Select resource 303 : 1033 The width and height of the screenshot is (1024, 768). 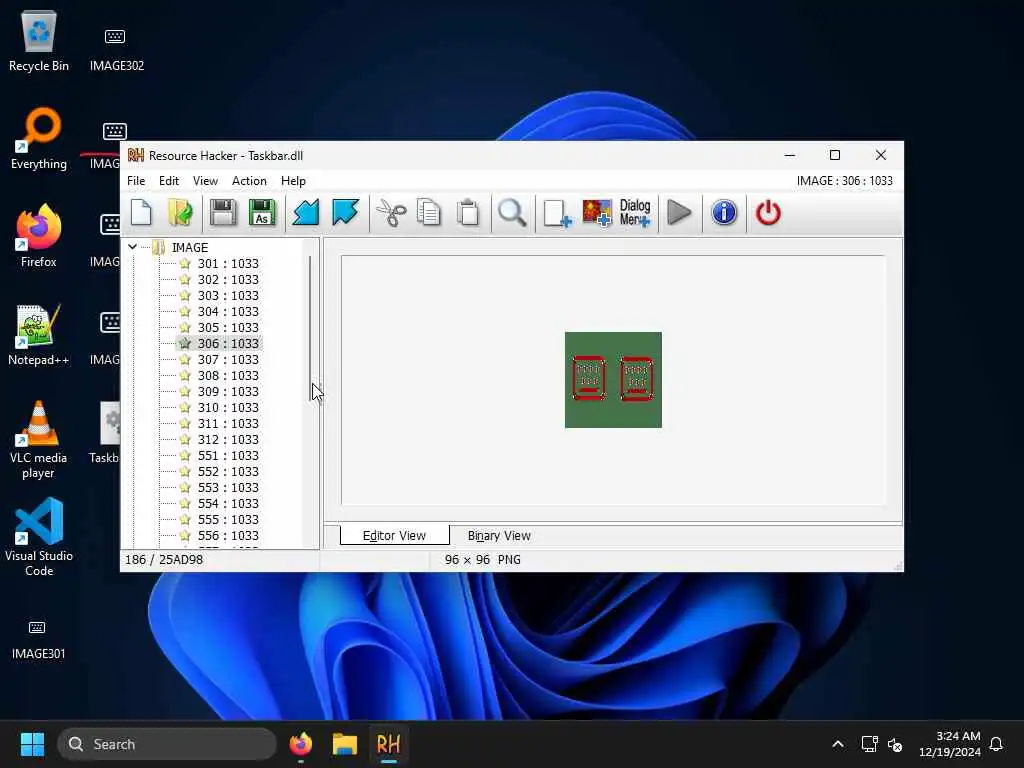tap(228, 296)
